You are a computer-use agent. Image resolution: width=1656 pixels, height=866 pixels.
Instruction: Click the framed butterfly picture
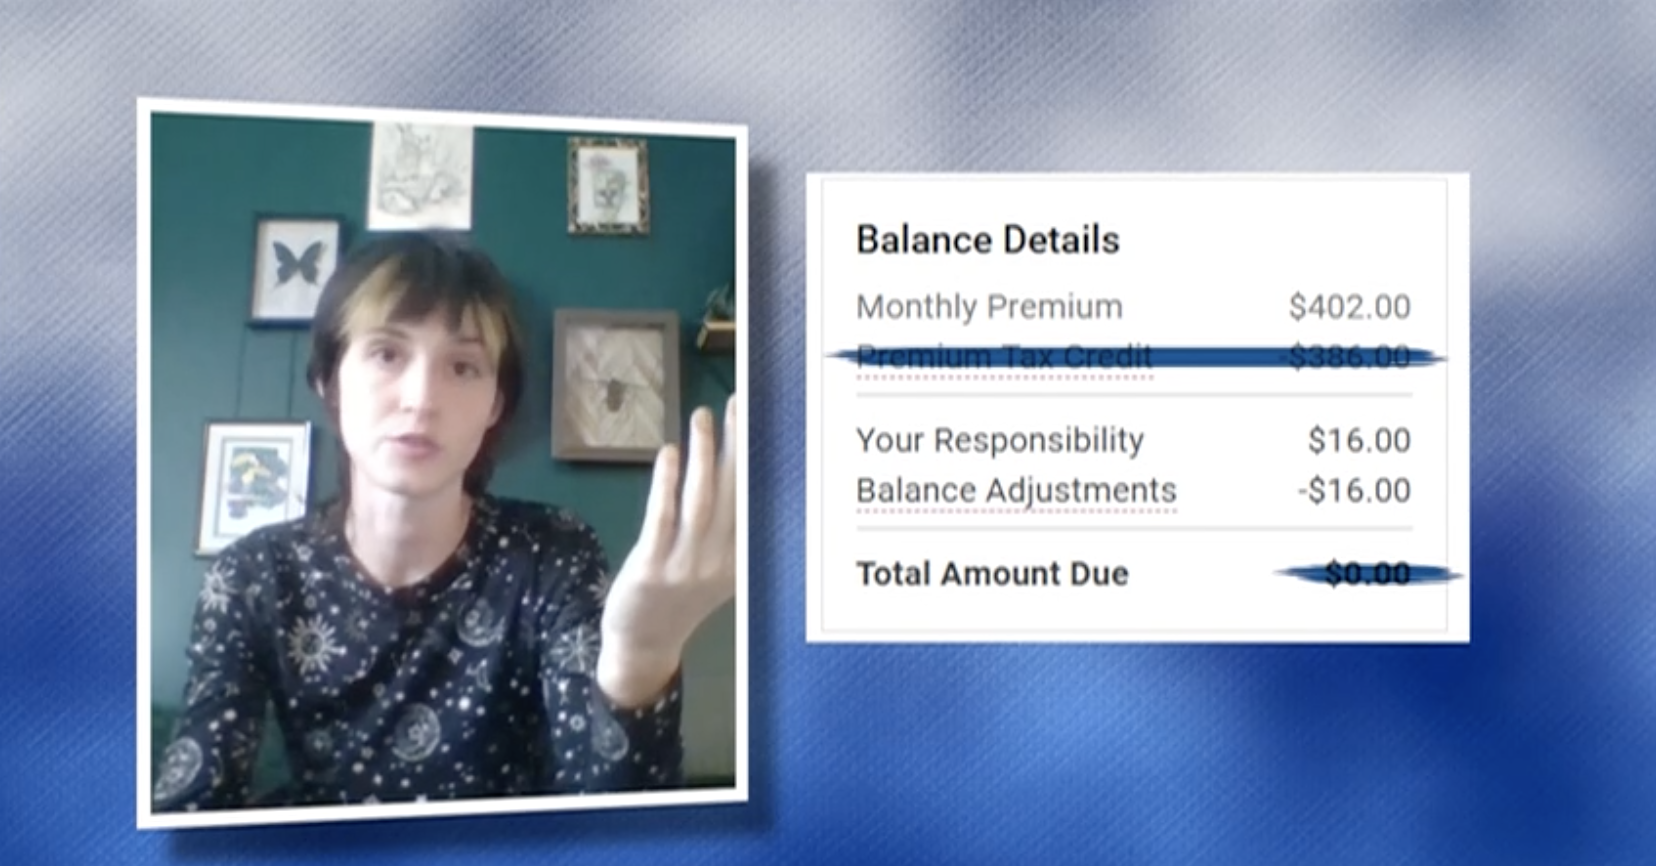tap(296, 268)
